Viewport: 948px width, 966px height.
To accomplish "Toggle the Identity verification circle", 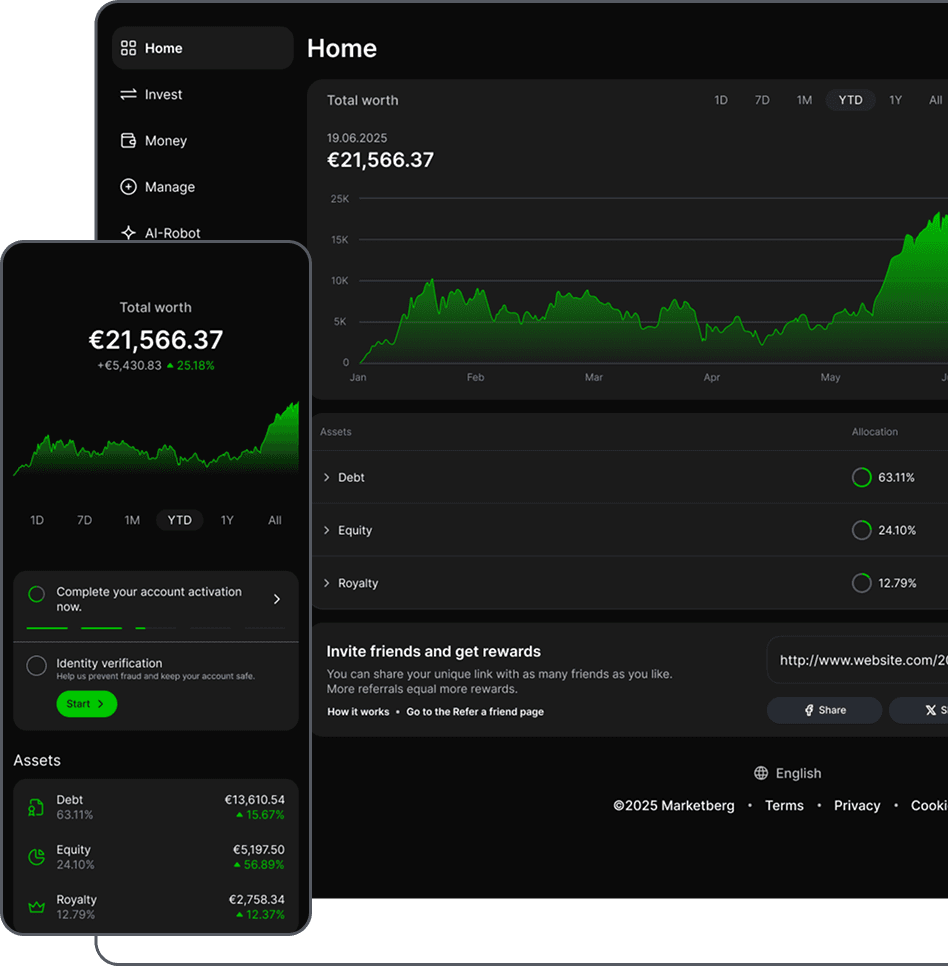I will 37,665.
